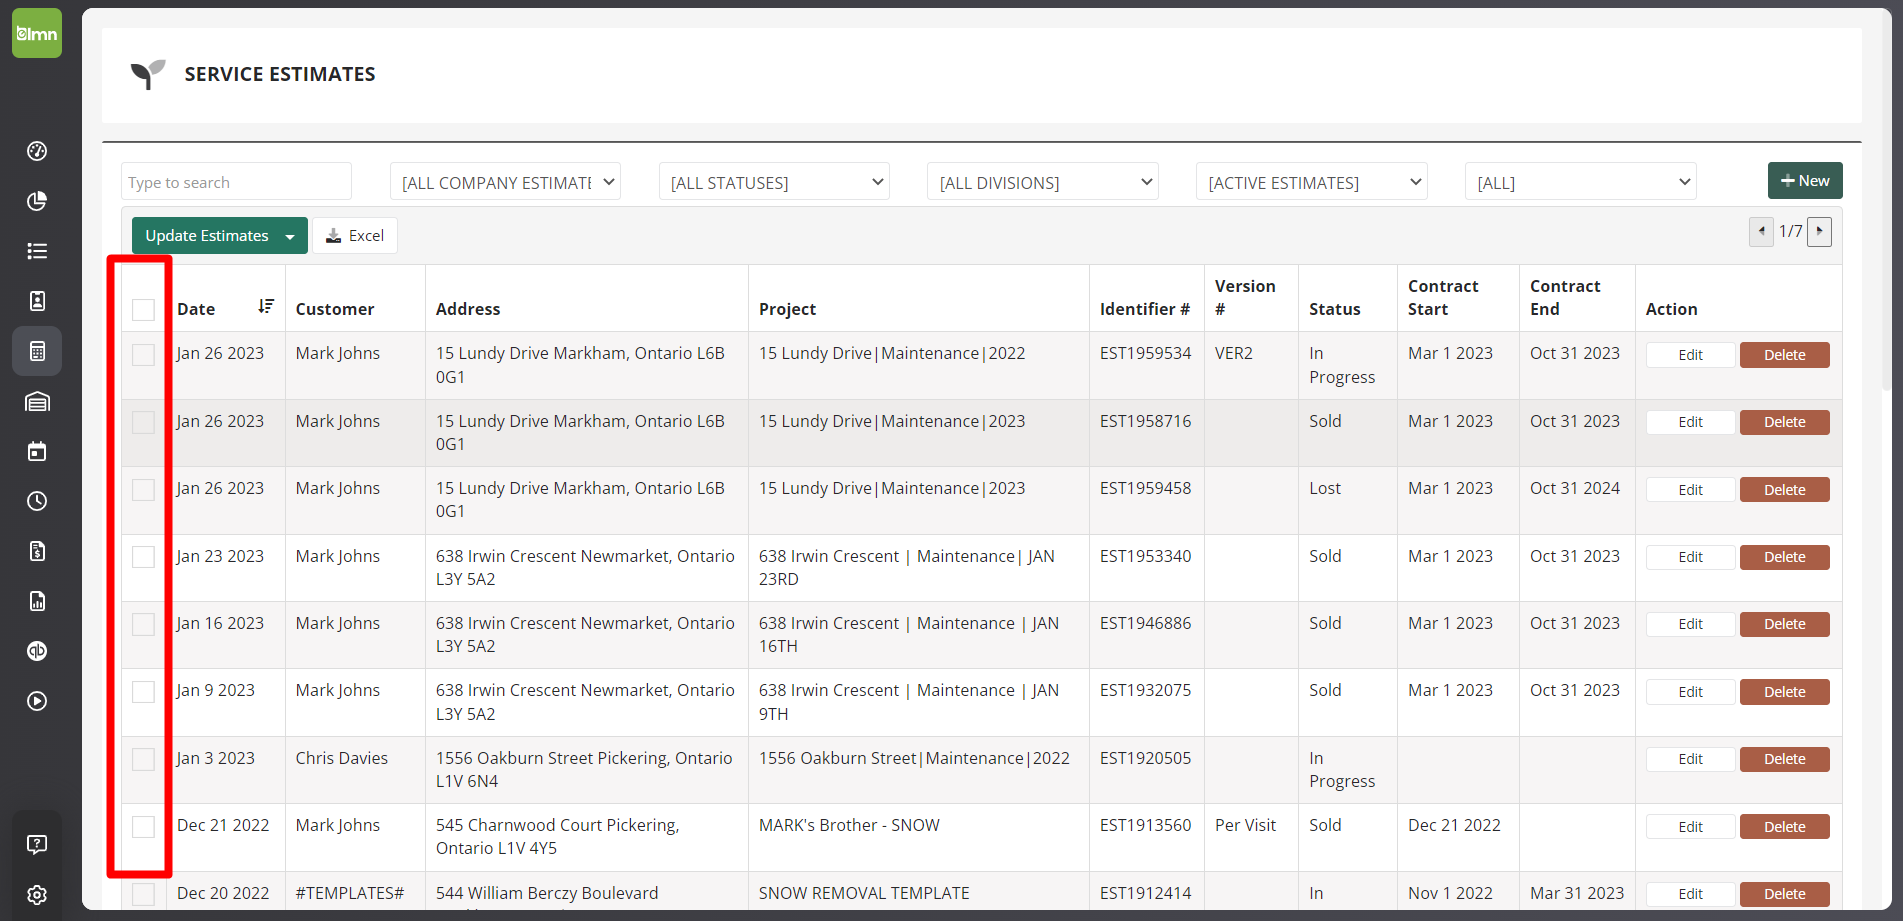Screen dimensions: 1903x921
Task: Open the settings gear sidebar icon
Action: point(37,895)
